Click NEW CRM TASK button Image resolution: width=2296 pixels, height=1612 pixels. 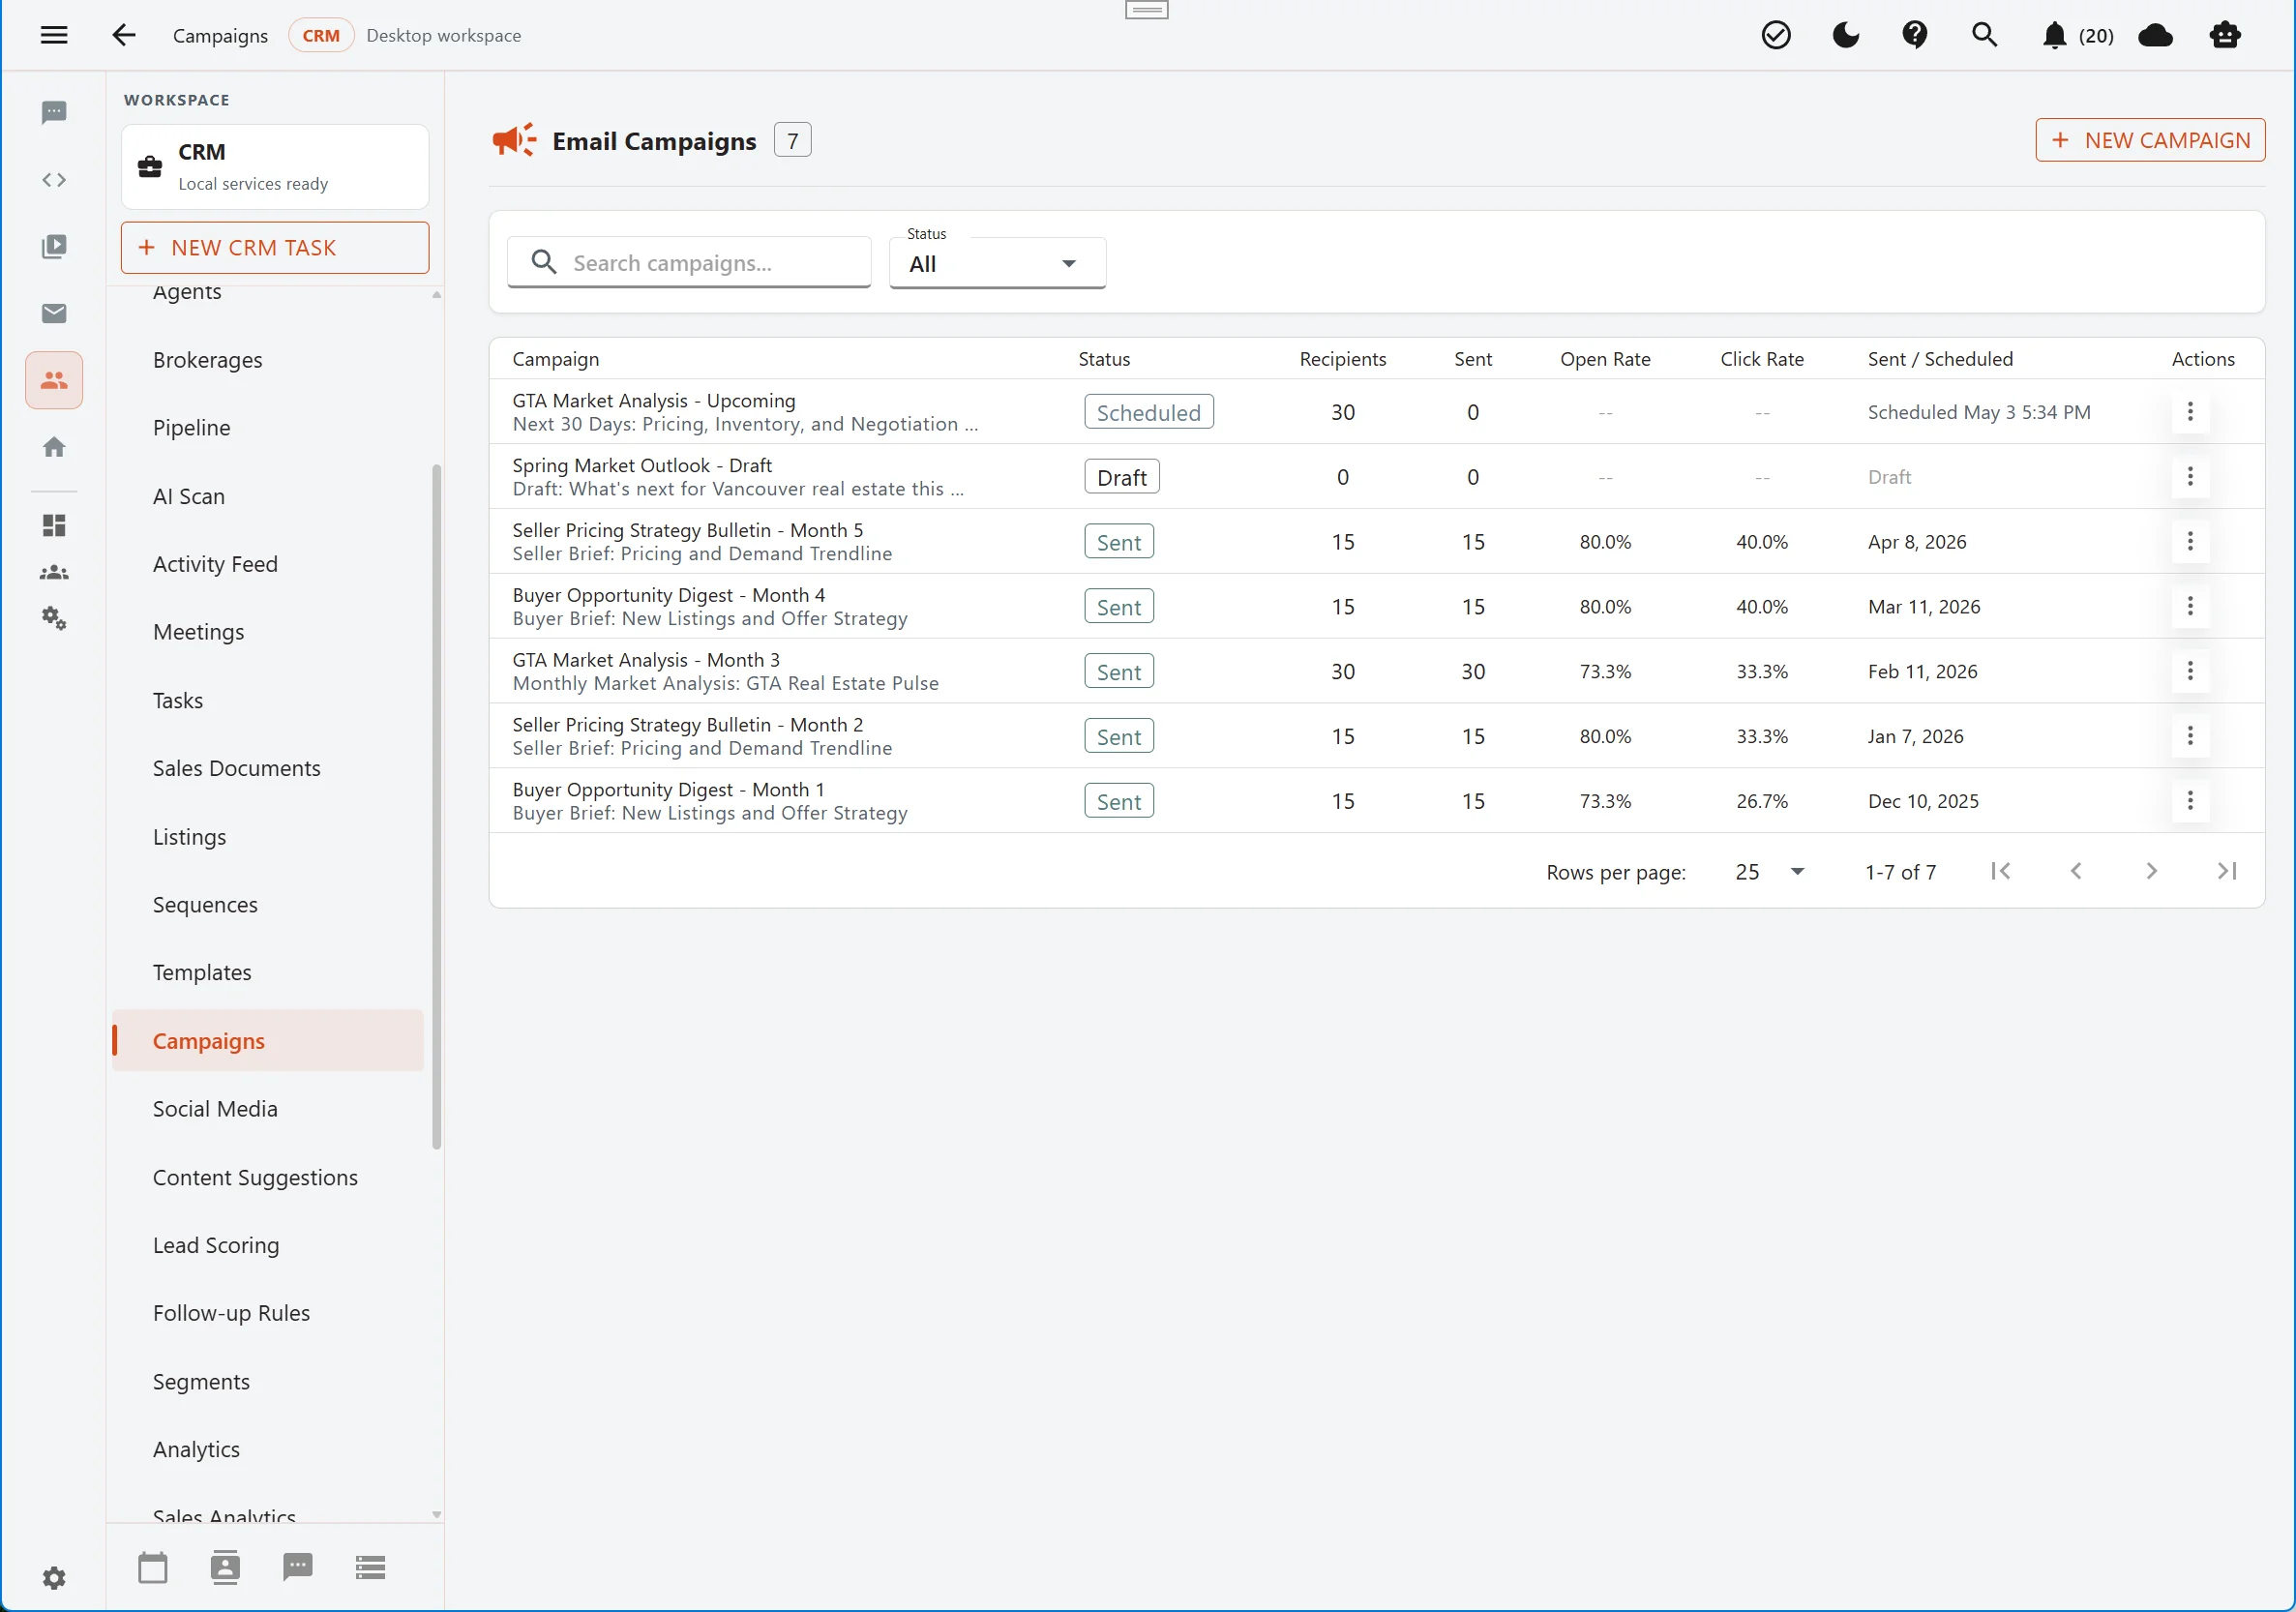coord(275,247)
